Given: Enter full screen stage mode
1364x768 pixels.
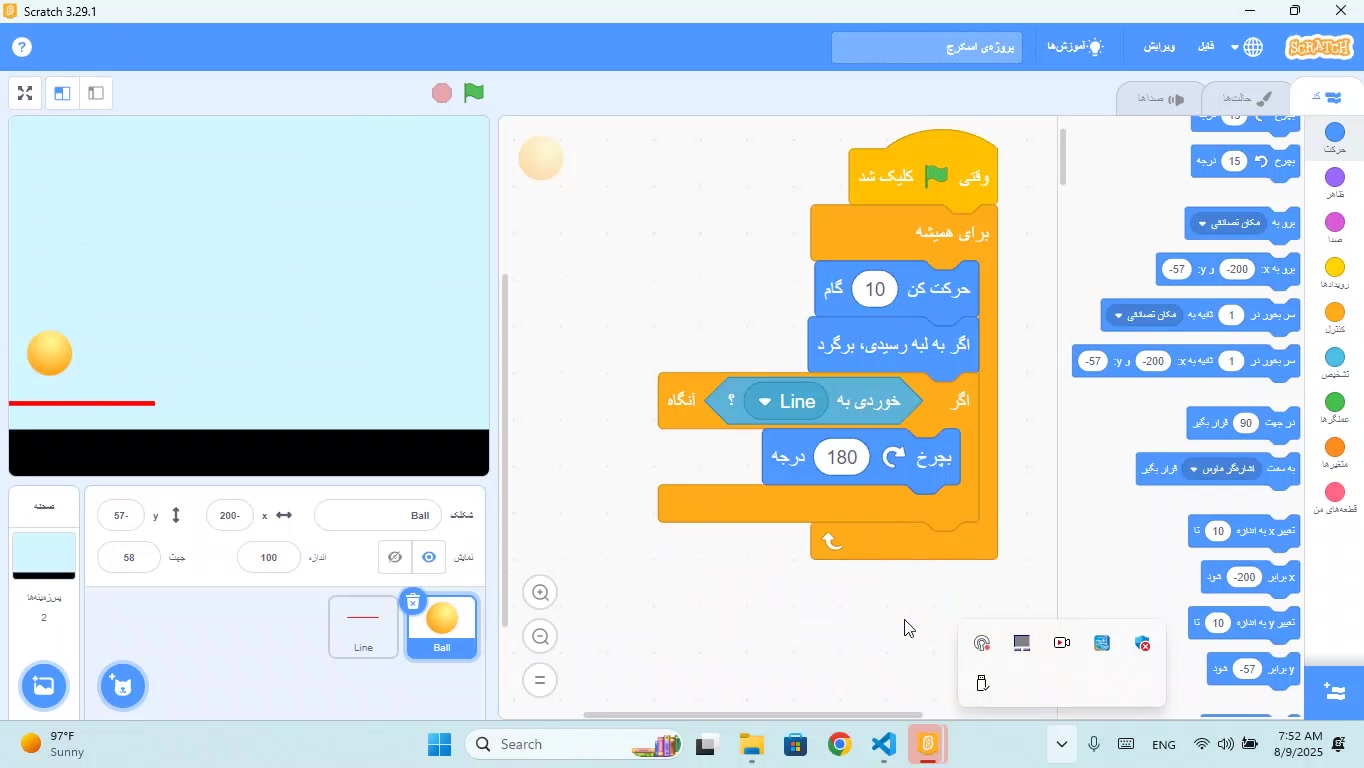Looking at the screenshot, I should [26, 93].
